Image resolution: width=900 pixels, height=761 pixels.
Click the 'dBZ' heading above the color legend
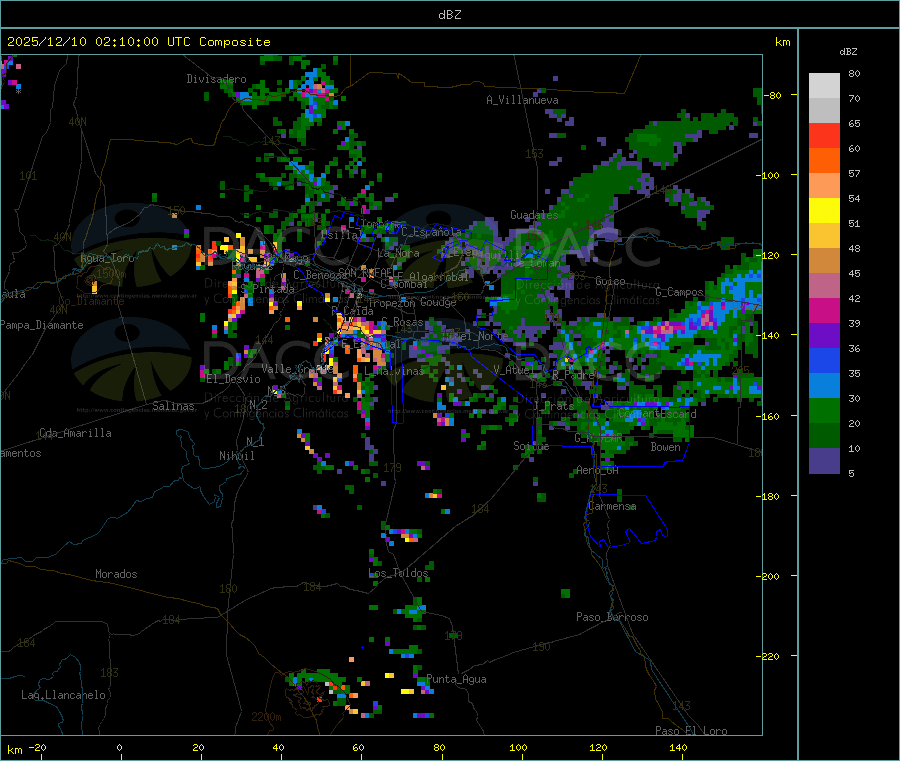(848, 52)
